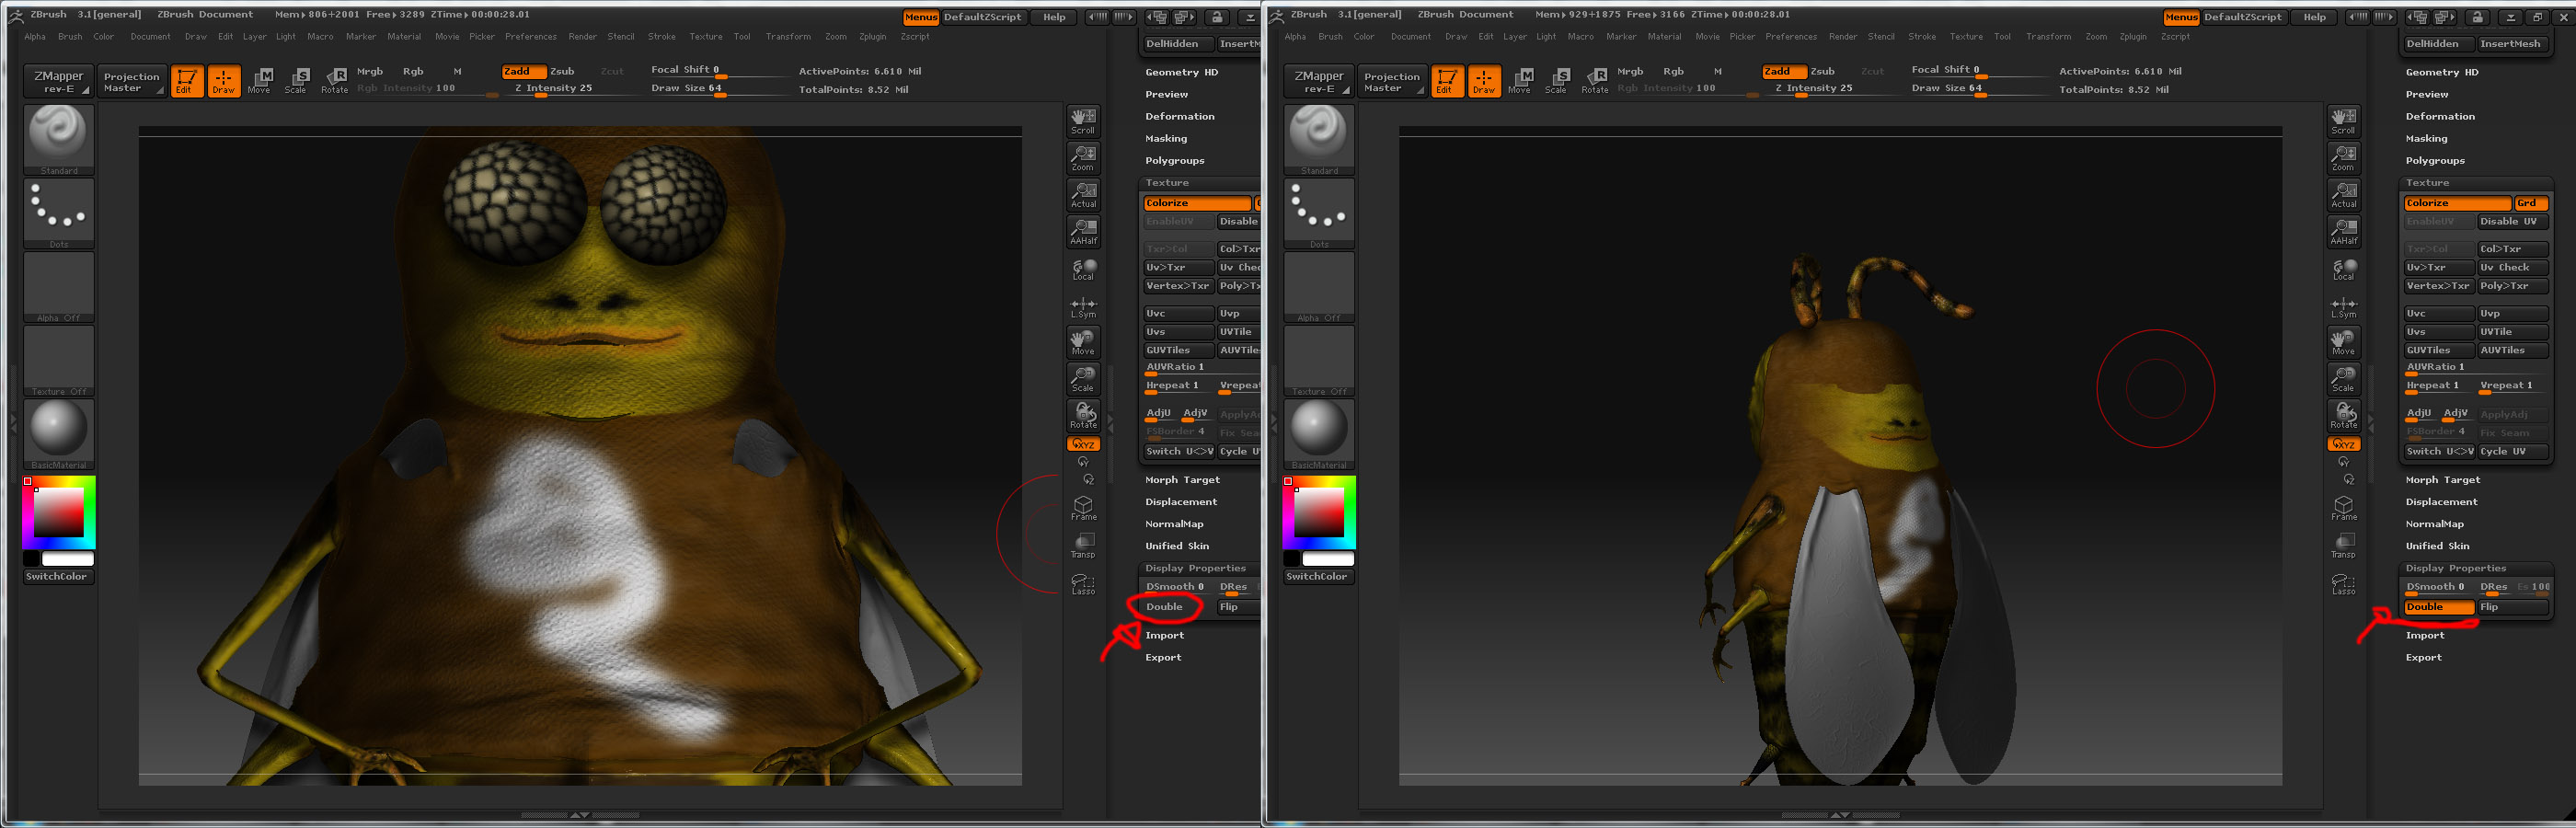Enable Zsub sculpting mode
Screen dimensions: 2576x828
(x=562, y=71)
